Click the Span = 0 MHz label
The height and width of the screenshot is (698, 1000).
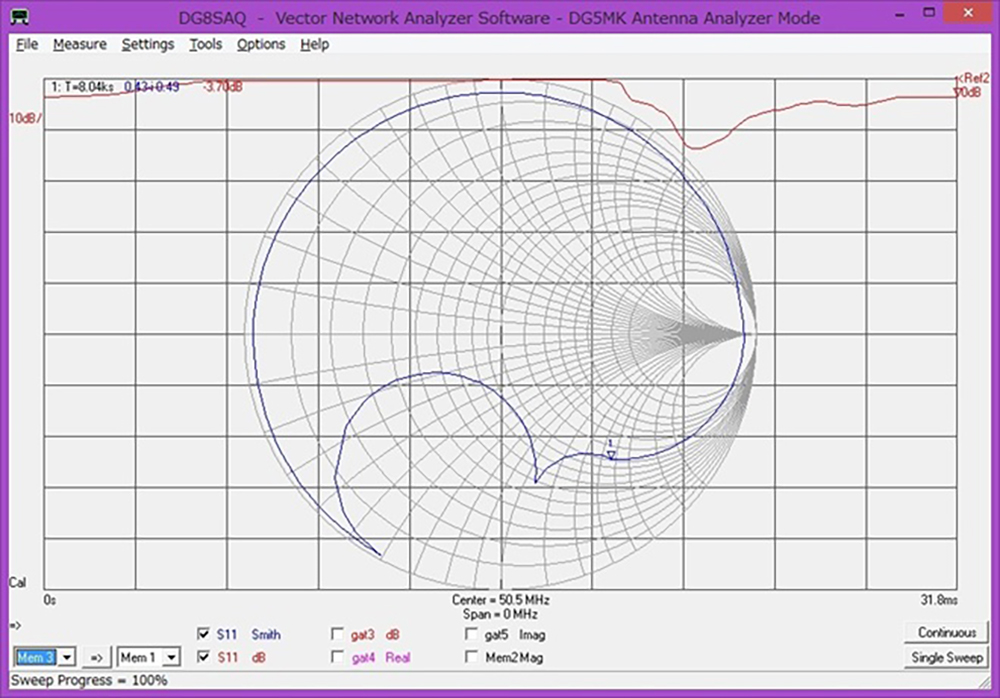click(501, 614)
